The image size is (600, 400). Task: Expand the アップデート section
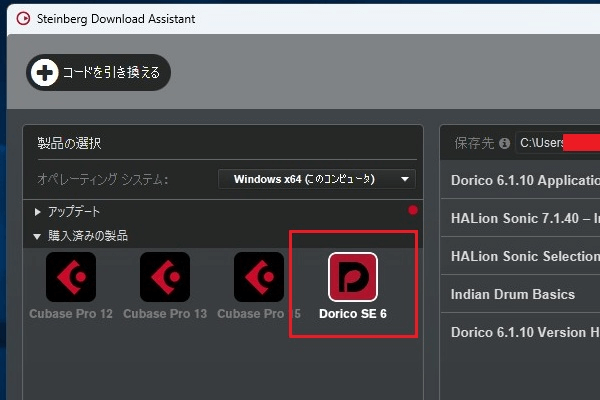pyautogui.click(x=38, y=212)
